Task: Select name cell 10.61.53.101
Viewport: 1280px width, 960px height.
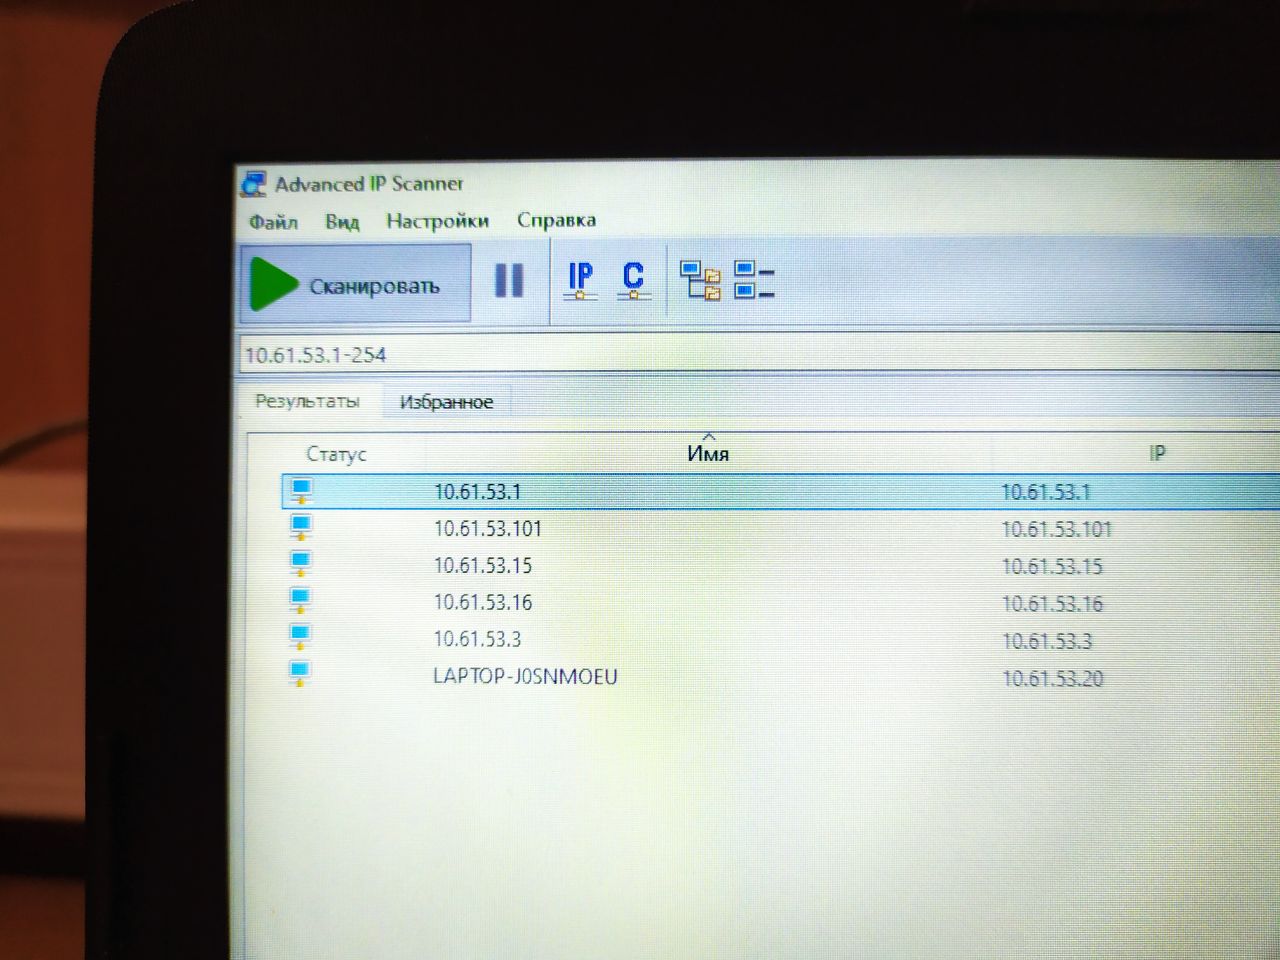Action: tap(487, 529)
